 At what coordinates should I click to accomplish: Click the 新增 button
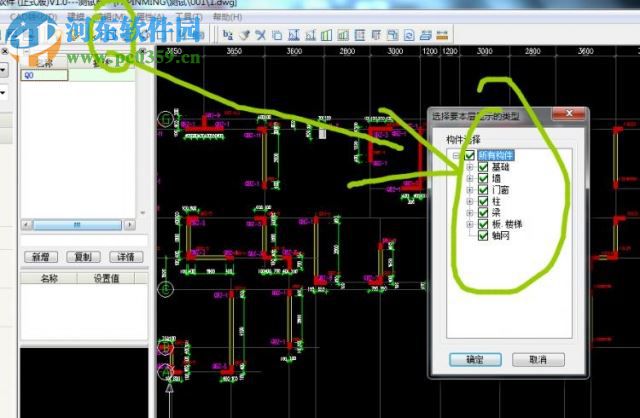point(41,257)
